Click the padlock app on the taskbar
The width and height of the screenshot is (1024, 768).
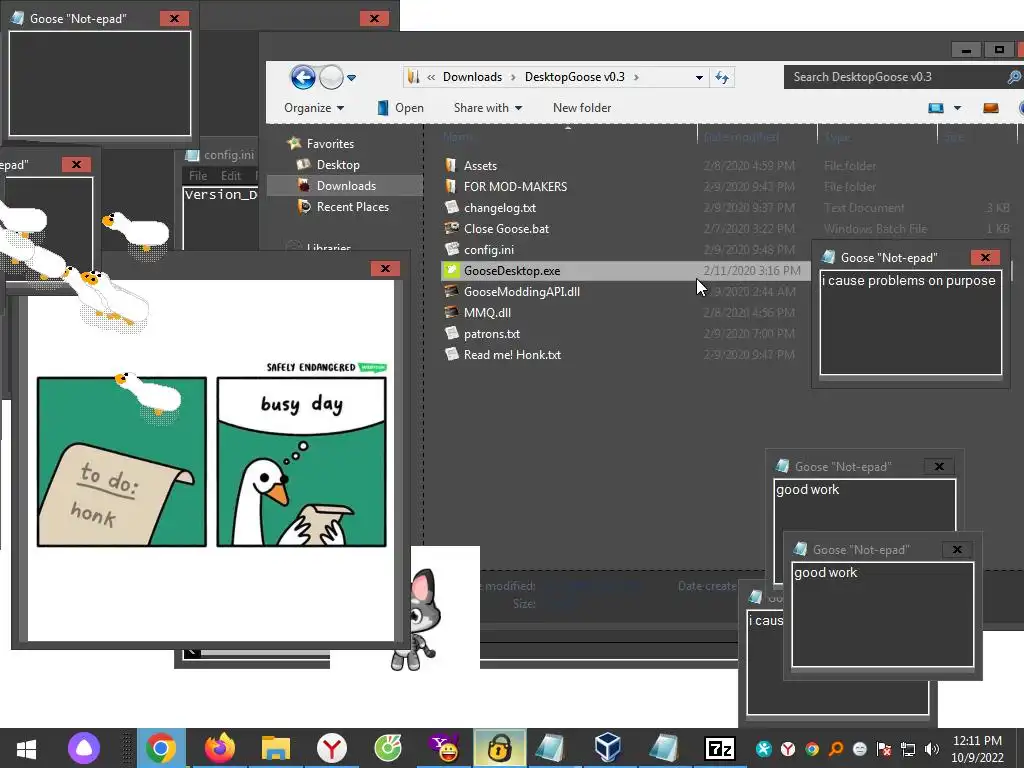tap(500, 748)
